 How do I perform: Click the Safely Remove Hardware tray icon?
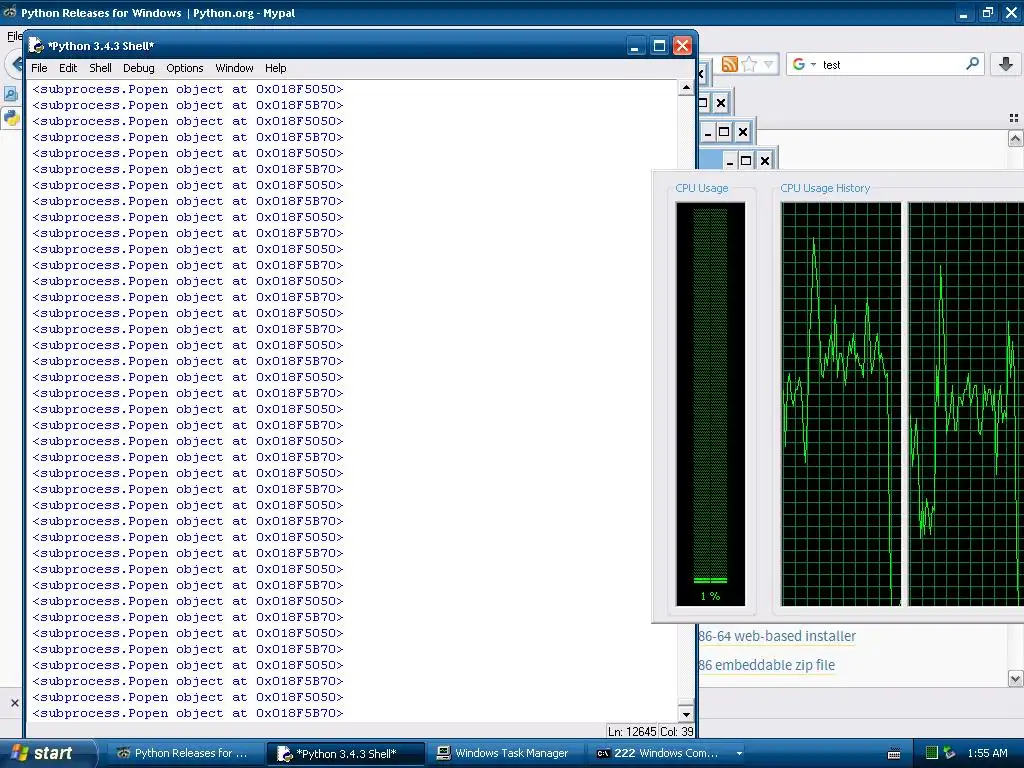(x=950, y=753)
